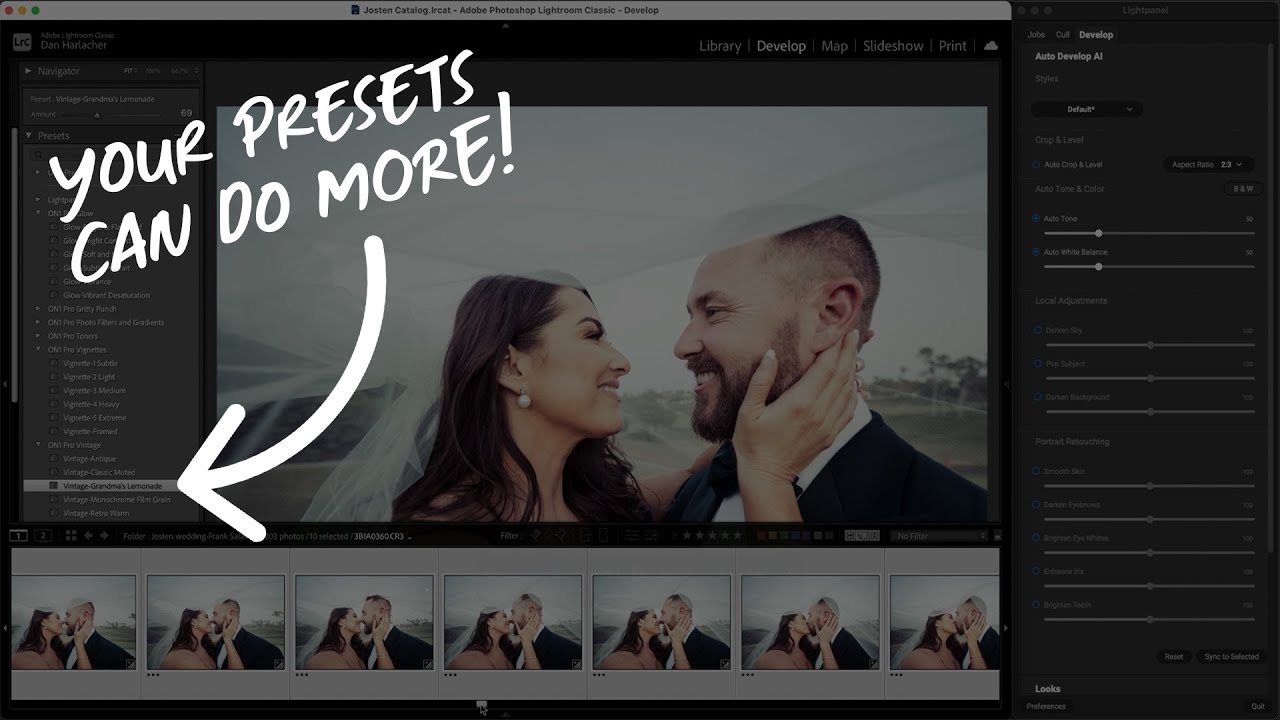Click the Sync to Selected button
Screen dimensions: 1280x720
(x=1231, y=657)
